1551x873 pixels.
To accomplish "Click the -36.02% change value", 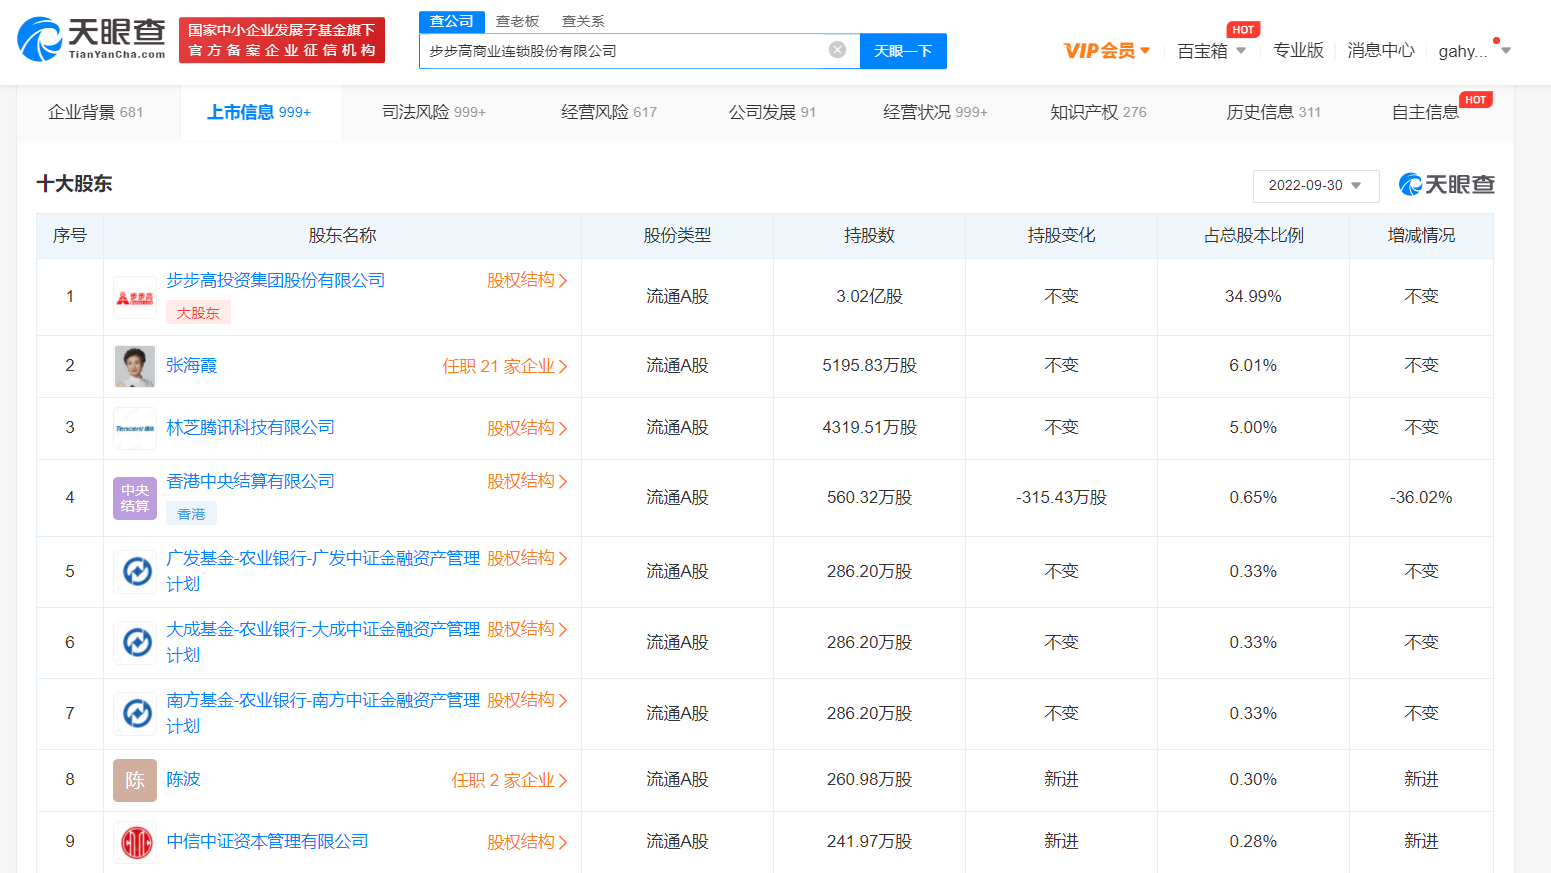I will [x=1421, y=498].
